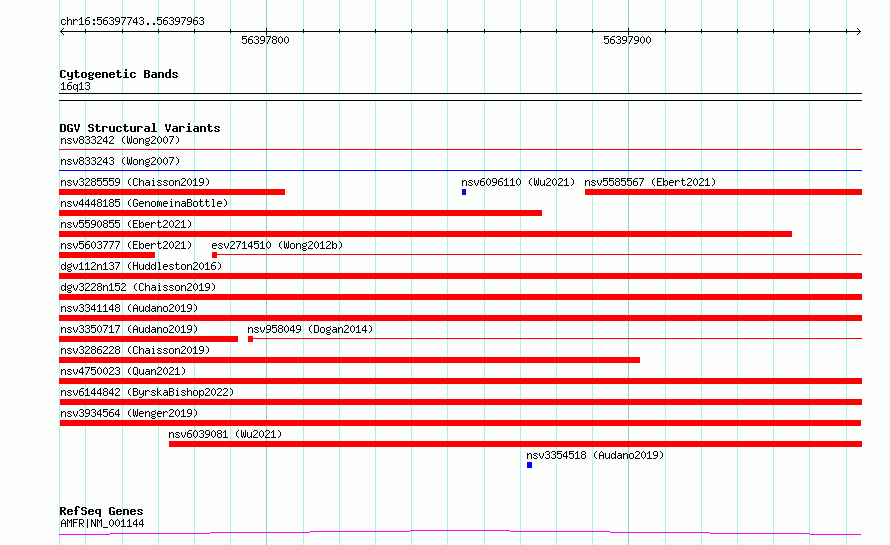
Task: Click the nsv5603777 (Ebert2021) label
Action: (x=126, y=245)
